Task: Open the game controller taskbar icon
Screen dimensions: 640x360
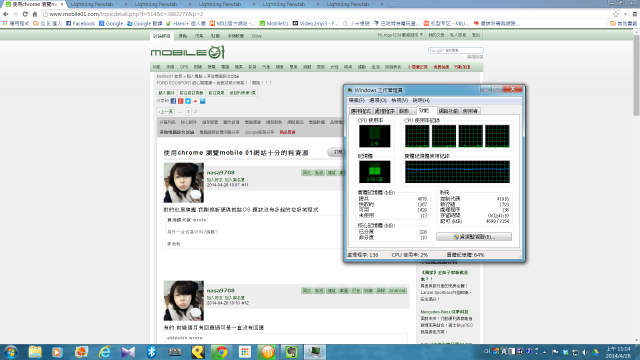Action: coord(175,352)
